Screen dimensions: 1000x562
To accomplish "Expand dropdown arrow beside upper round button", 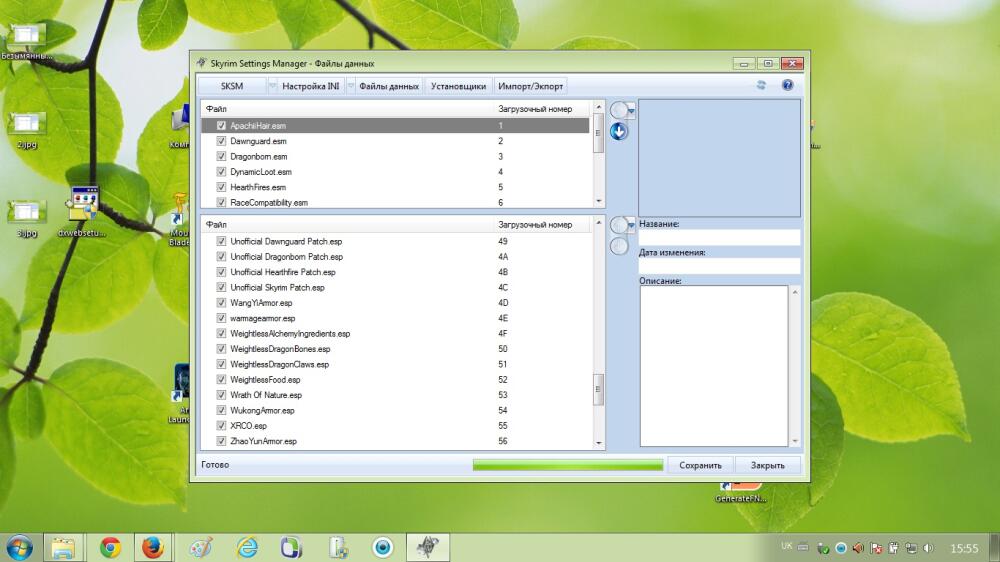I will [x=631, y=111].
